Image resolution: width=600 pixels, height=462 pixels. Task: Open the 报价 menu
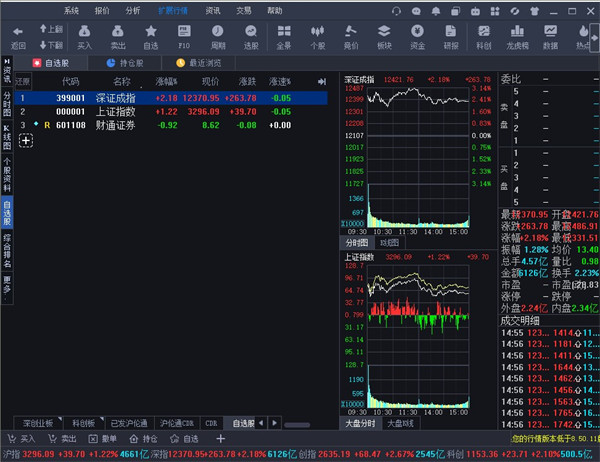102,11
